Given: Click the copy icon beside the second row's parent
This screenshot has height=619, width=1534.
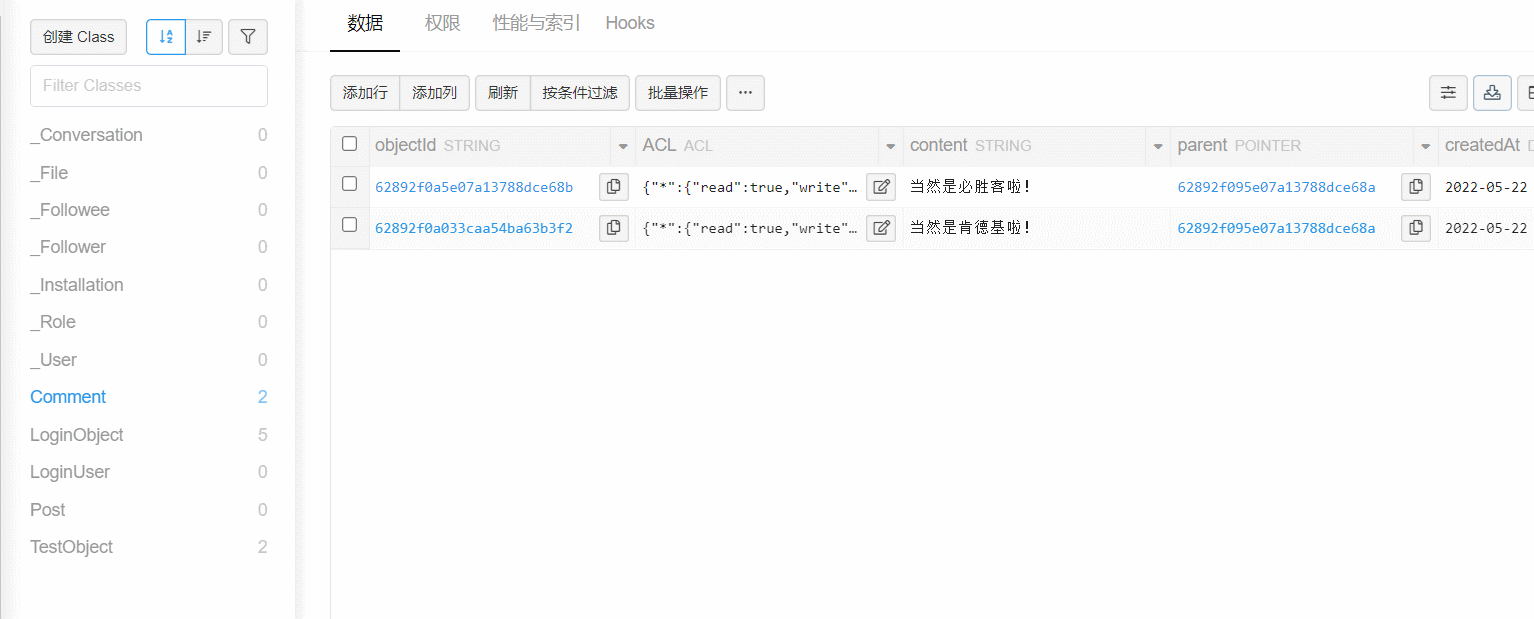Looking at the screenshot, I should click(x=1415, y=227).
